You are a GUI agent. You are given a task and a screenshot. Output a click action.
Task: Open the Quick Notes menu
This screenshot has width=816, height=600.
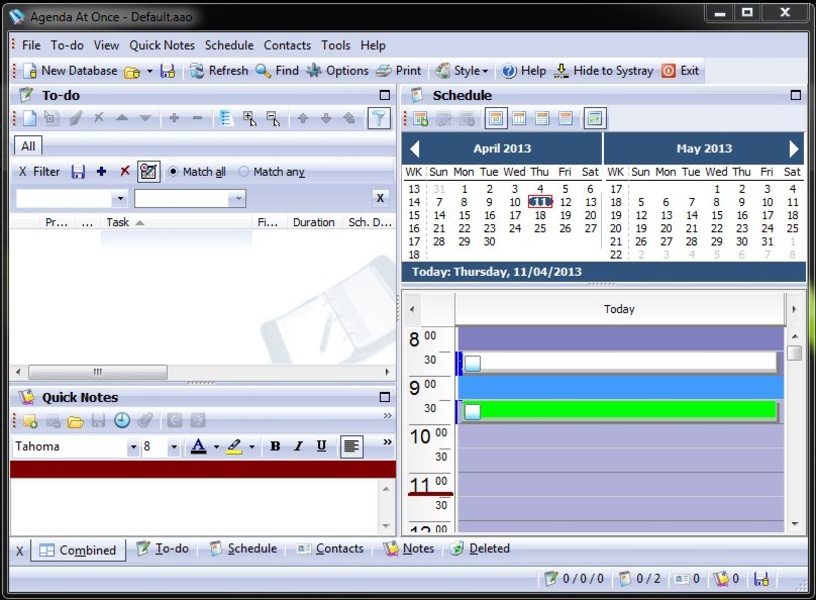point(162,45)
